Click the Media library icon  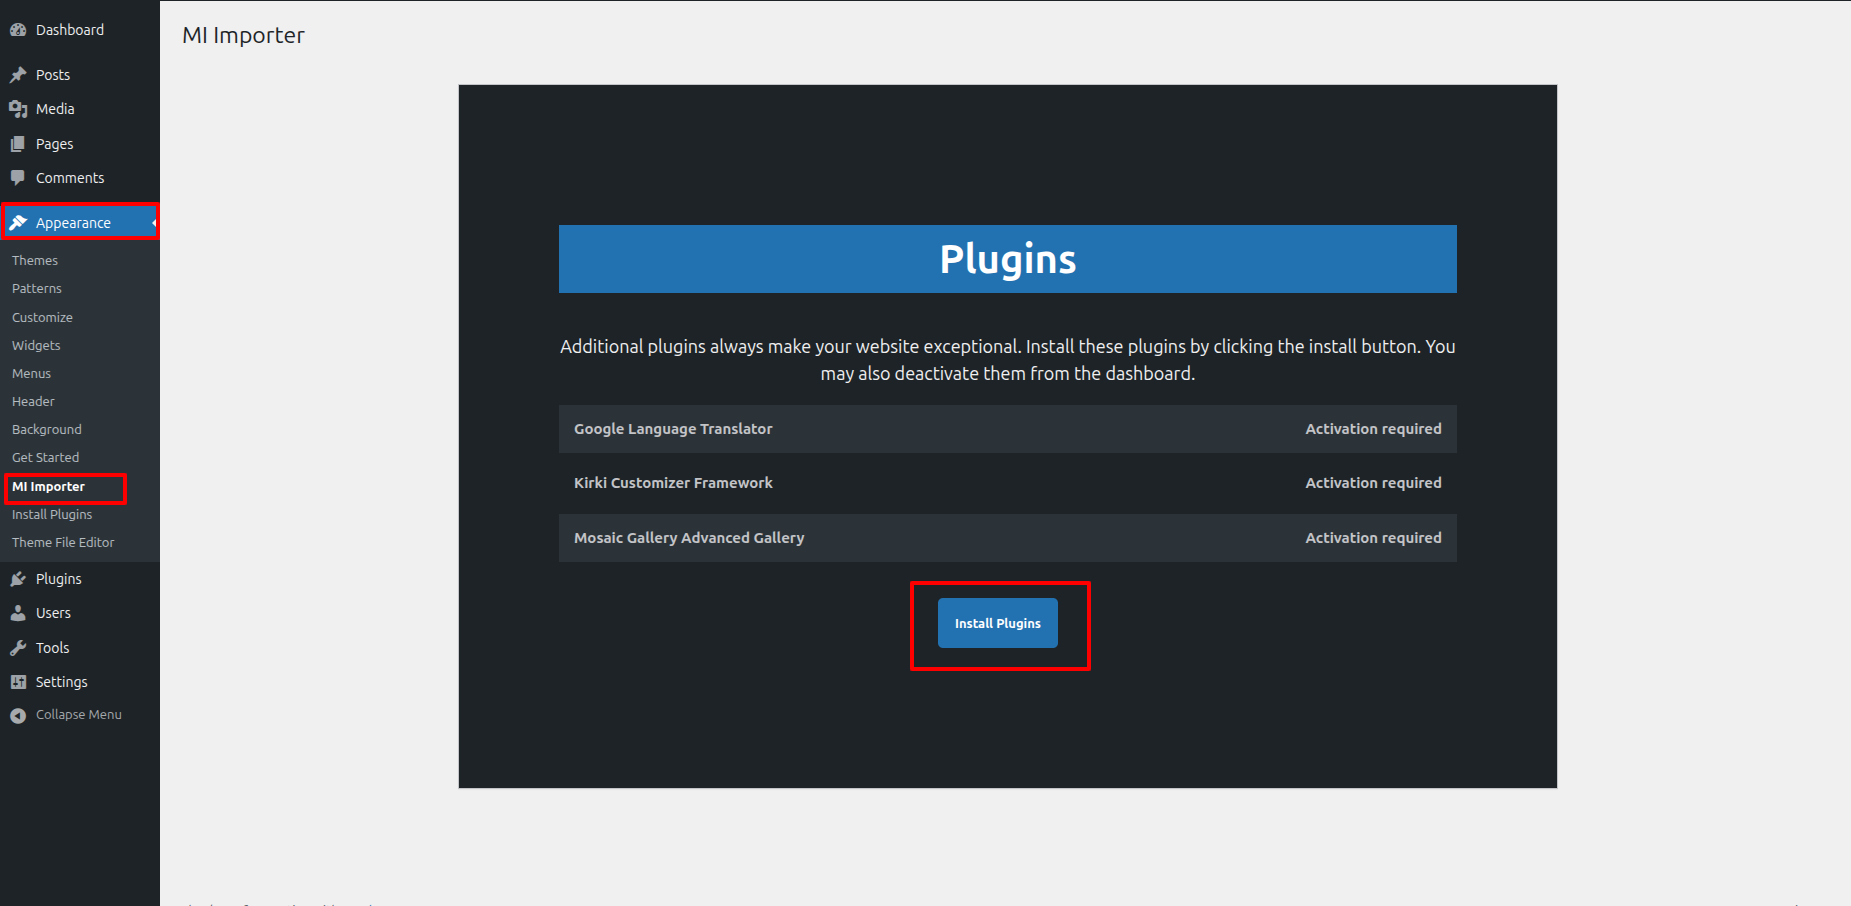coord(18,109)
